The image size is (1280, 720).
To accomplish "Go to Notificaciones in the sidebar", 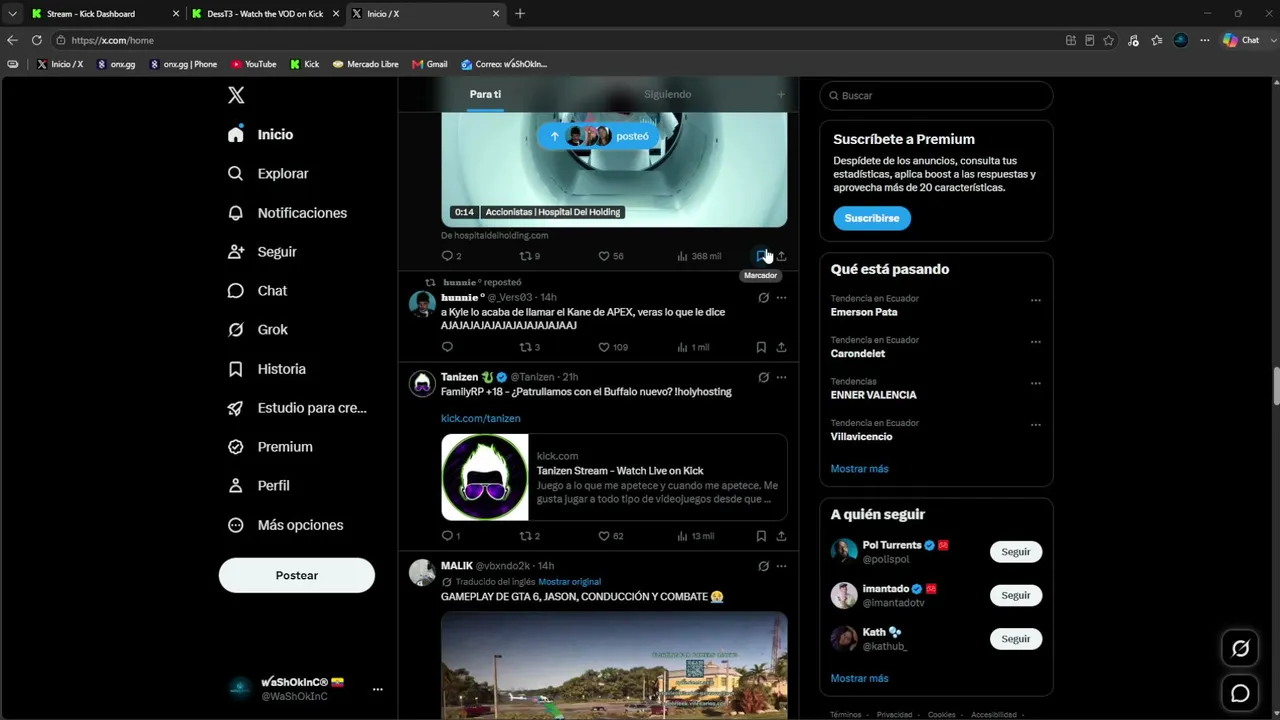I will click(x=287, y=213).
